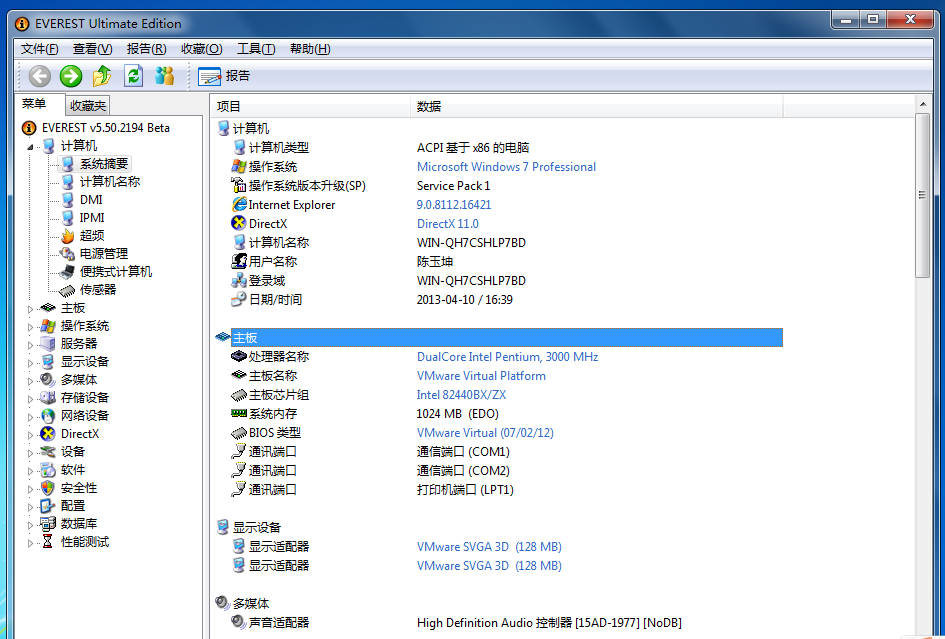Click the Up level arrow toolbar icon
The width and height of the screenshot is (945, 639).
click(x=102, y=76)
